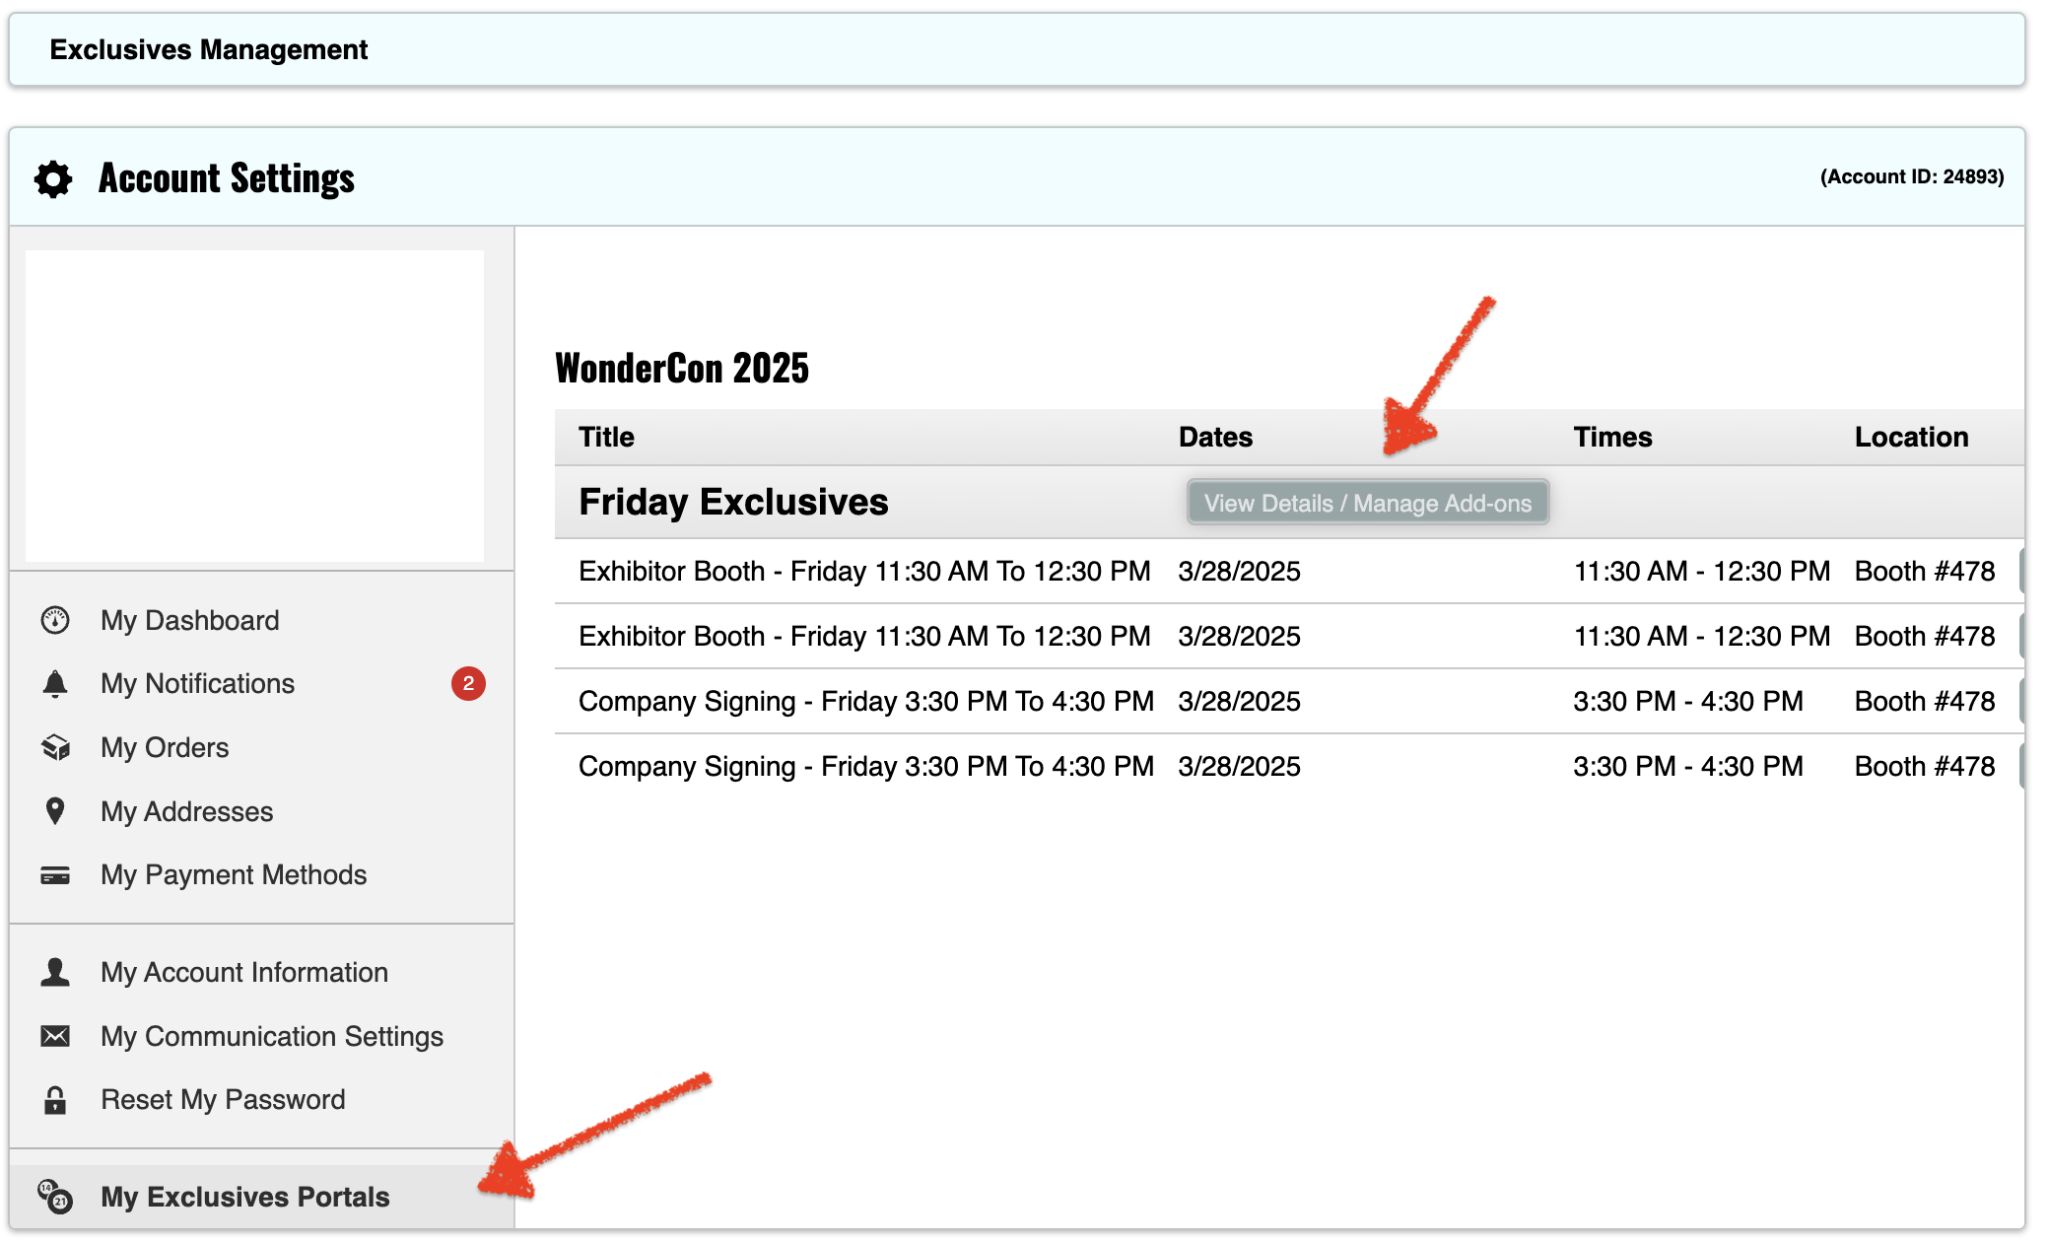Click the envelope communication settings icon
This screenshot has height=1242, width=2048.
55,1036
